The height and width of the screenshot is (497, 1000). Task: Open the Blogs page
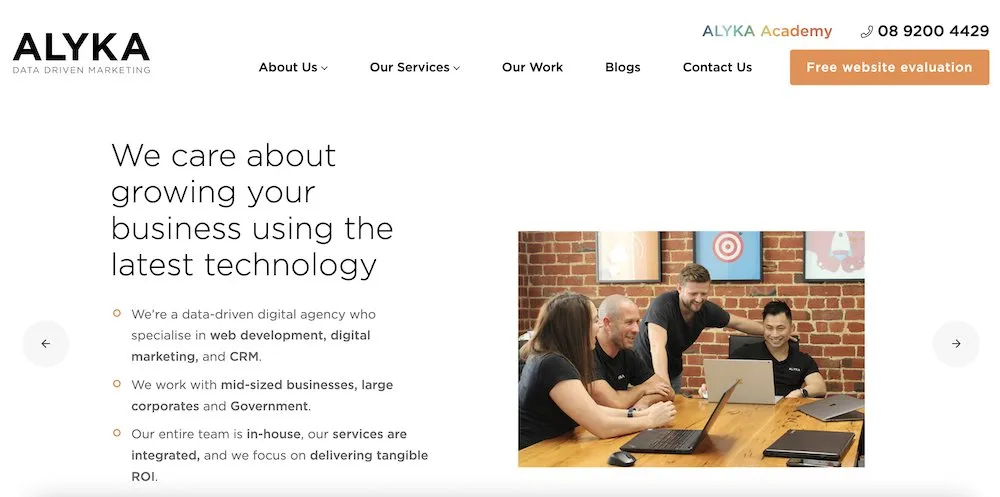(x=622, y=67)
